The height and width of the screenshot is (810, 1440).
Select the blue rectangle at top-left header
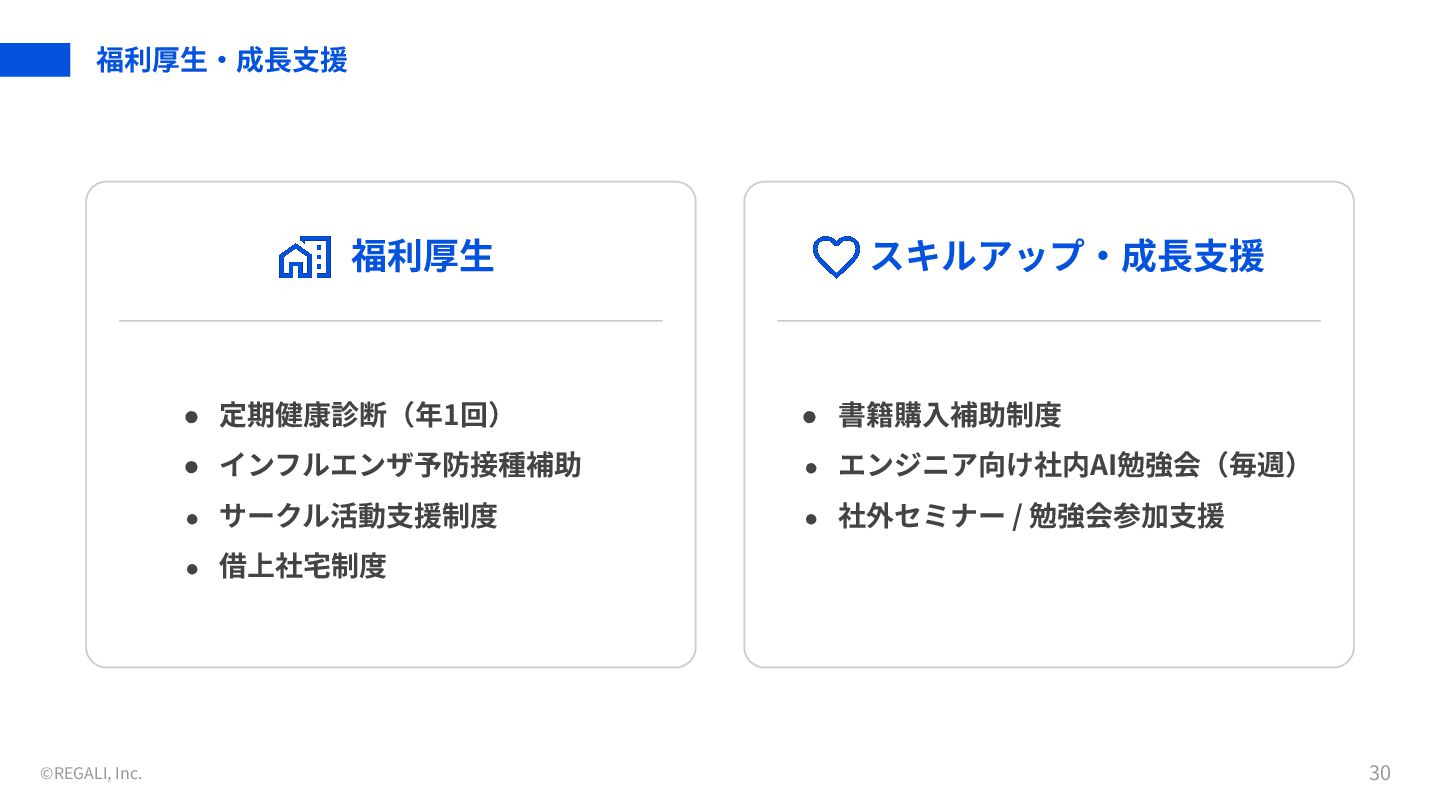coord(35,60)
